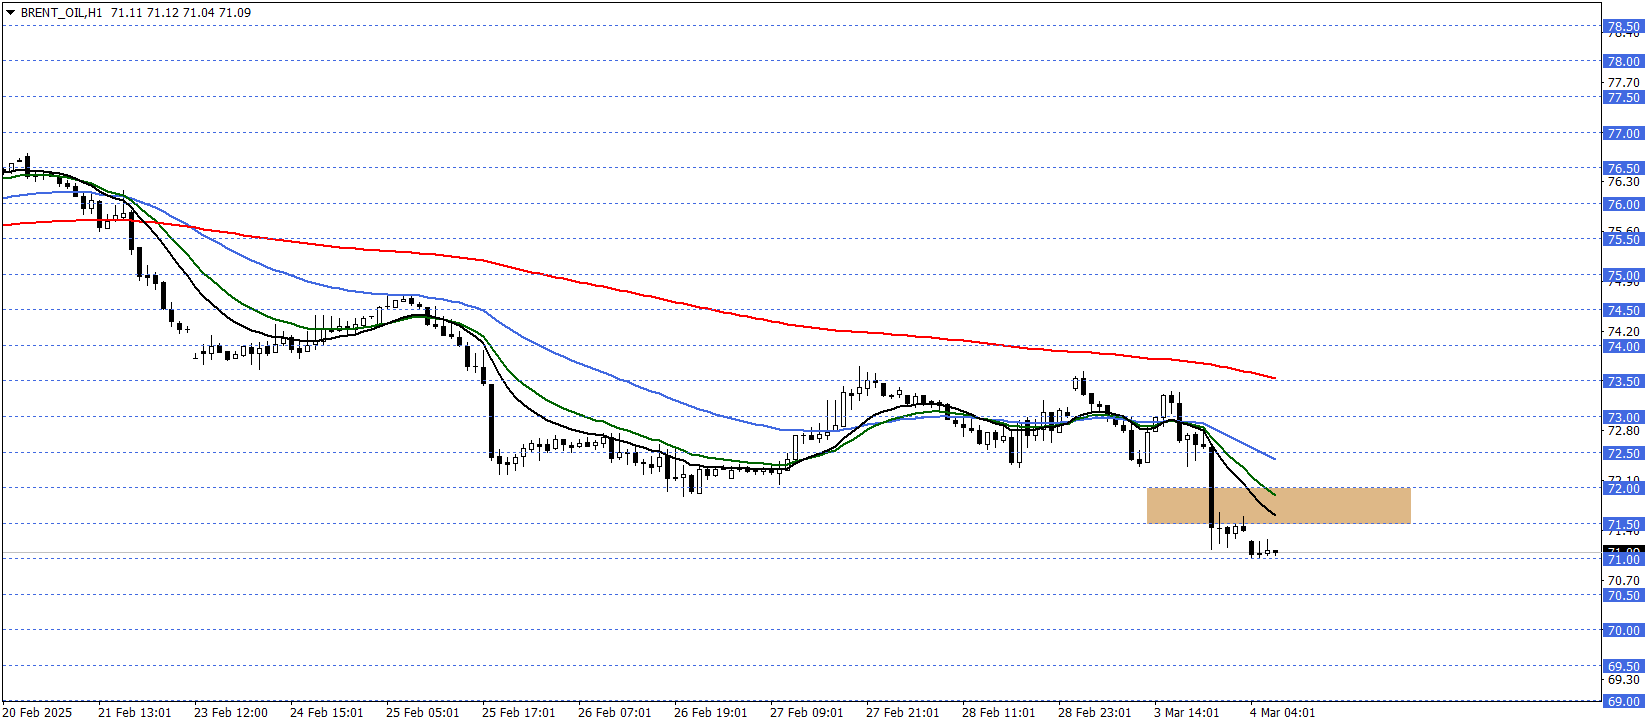Click the 25 Feb 17:01 time label
This screenshot has height=725, width=1651.
point(519,713)
